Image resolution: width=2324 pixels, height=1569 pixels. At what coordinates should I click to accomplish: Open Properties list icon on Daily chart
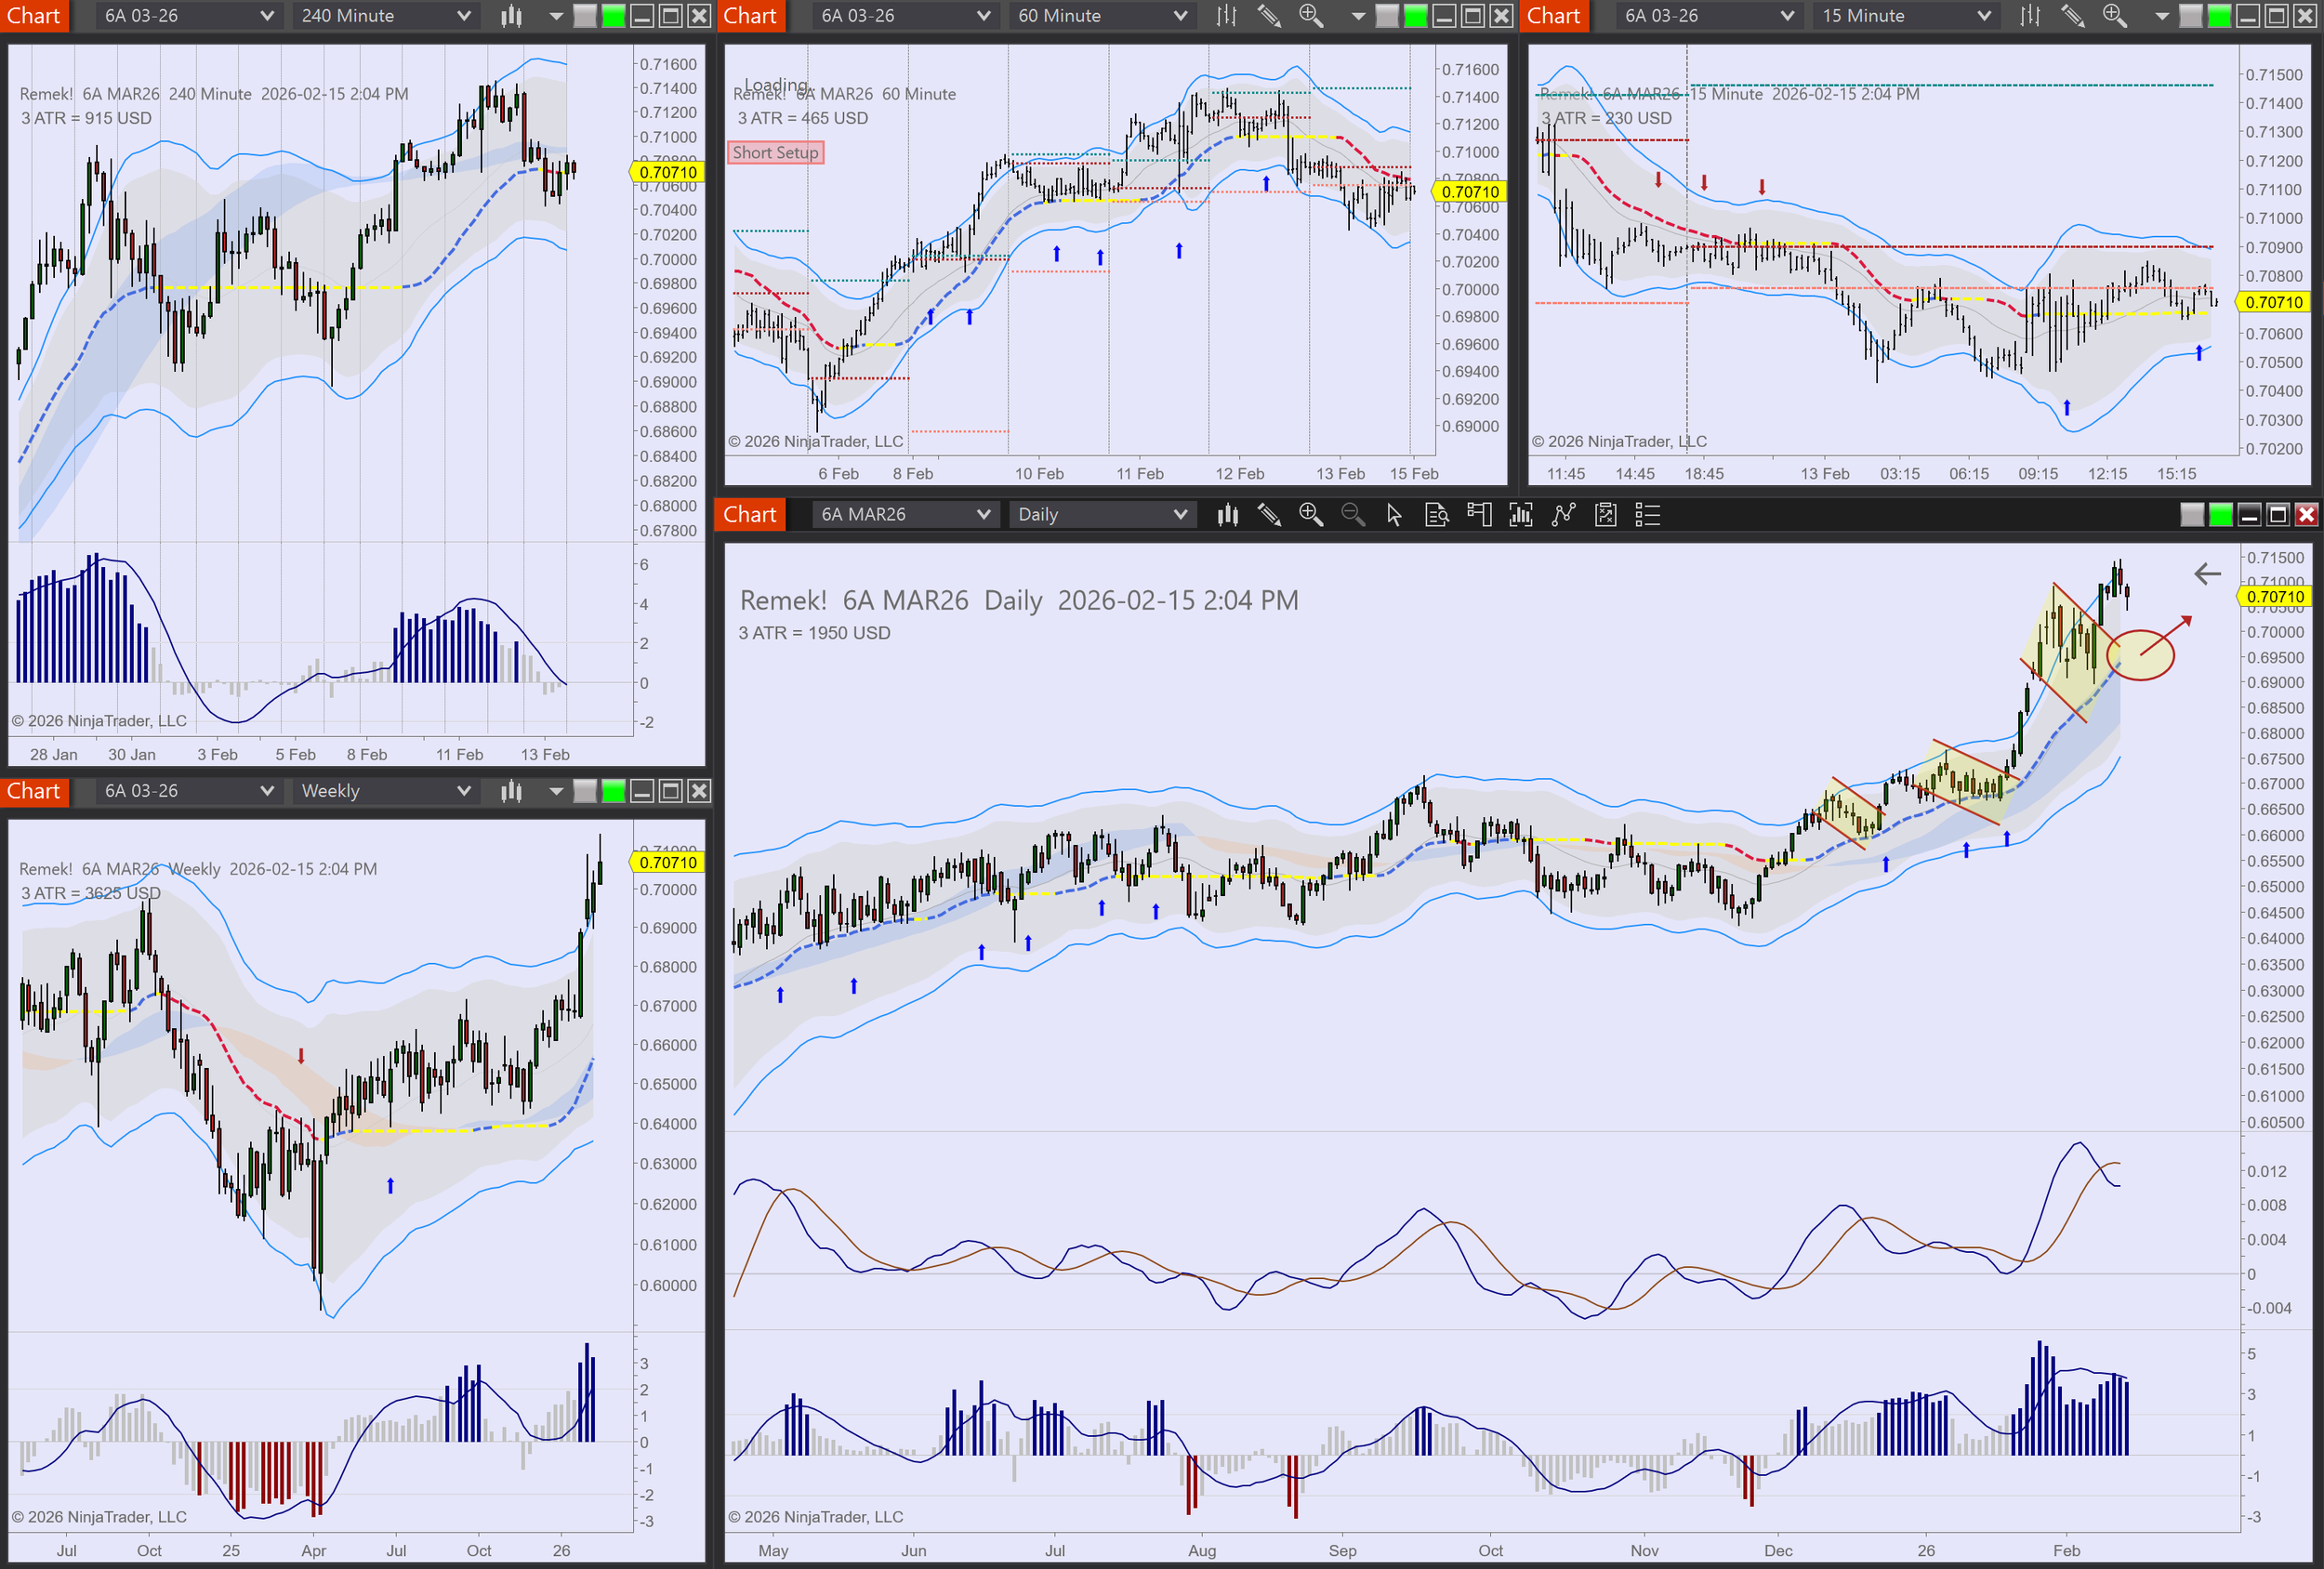(x=1647, y=515)
